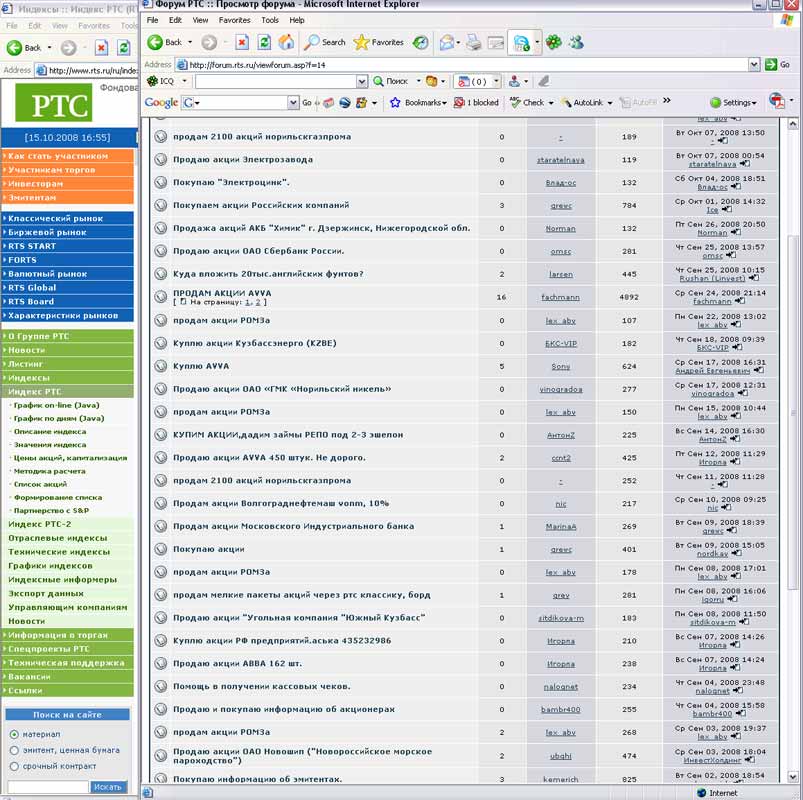Open the View menu in the forum window
Screen dimensions: 803x800
point(200,20)
